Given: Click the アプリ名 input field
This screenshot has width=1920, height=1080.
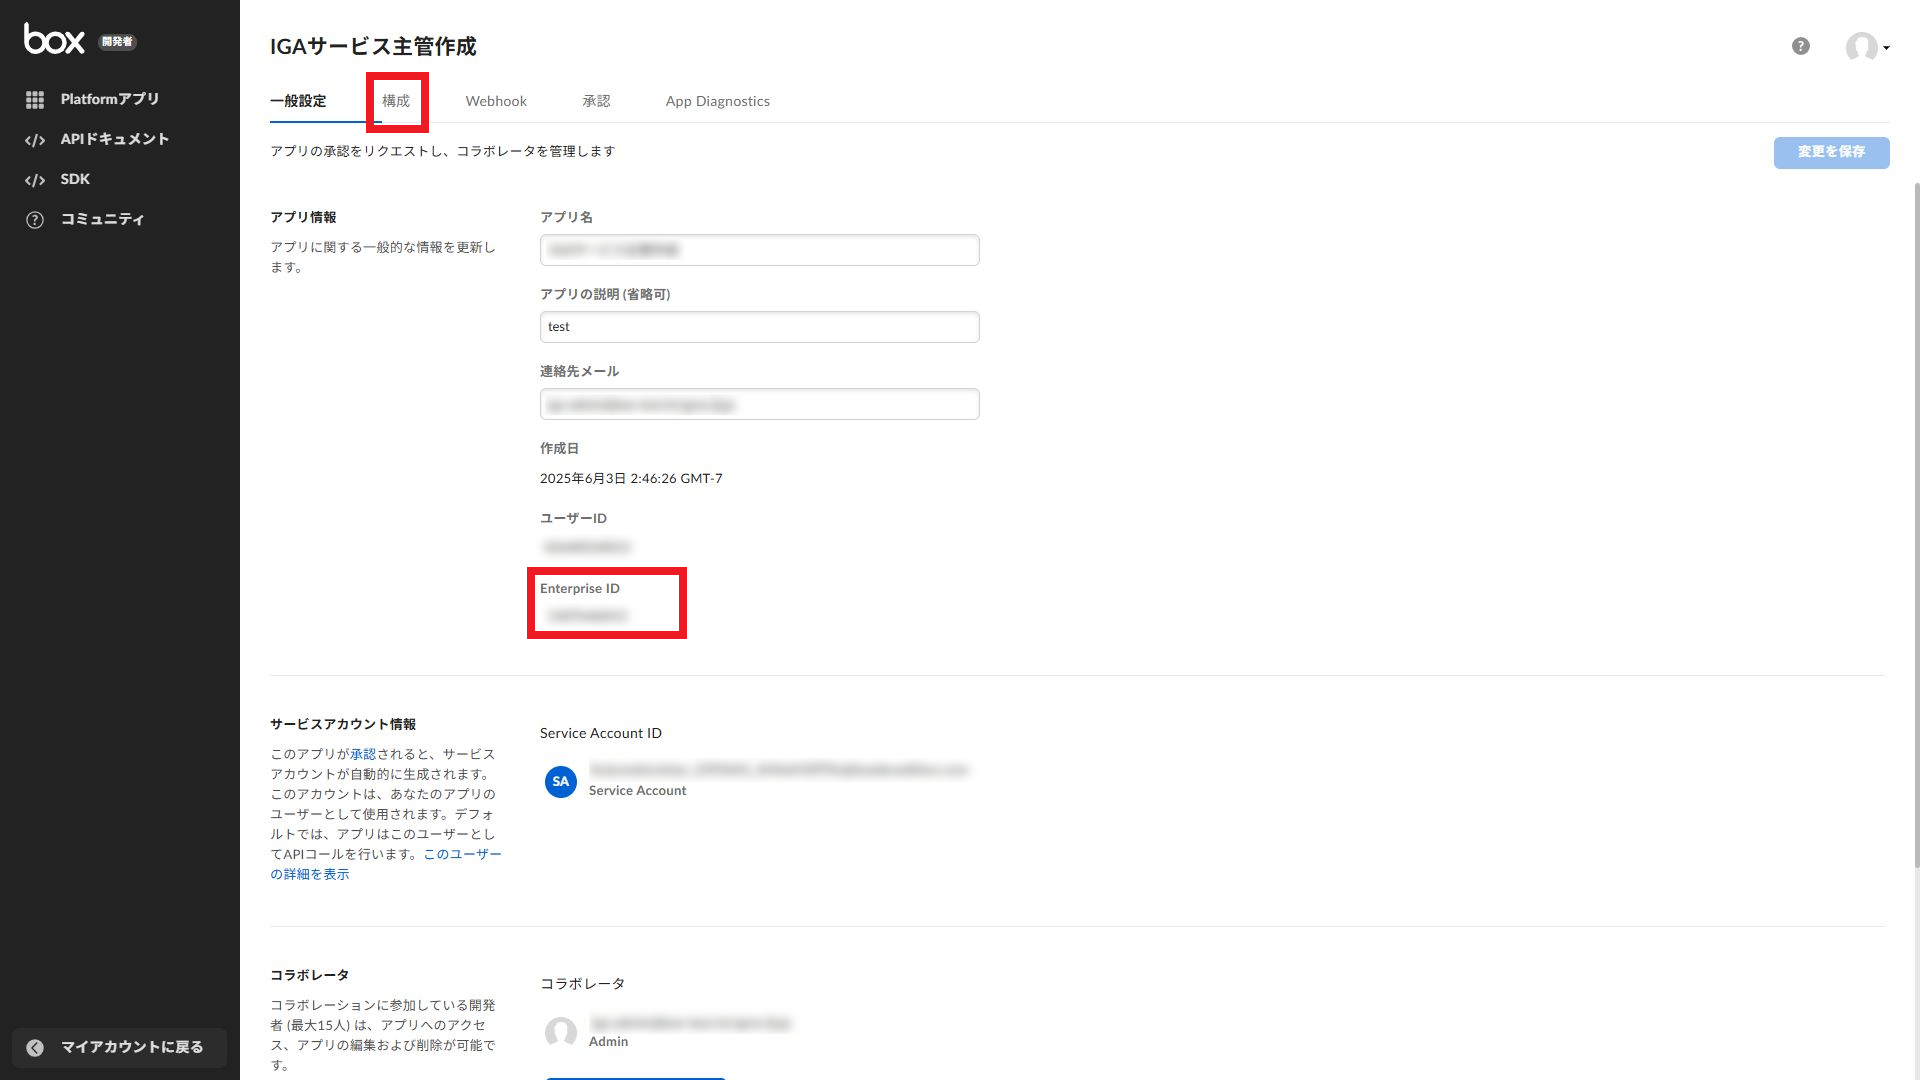Looking at the screenshot, I should coord(759,250).
